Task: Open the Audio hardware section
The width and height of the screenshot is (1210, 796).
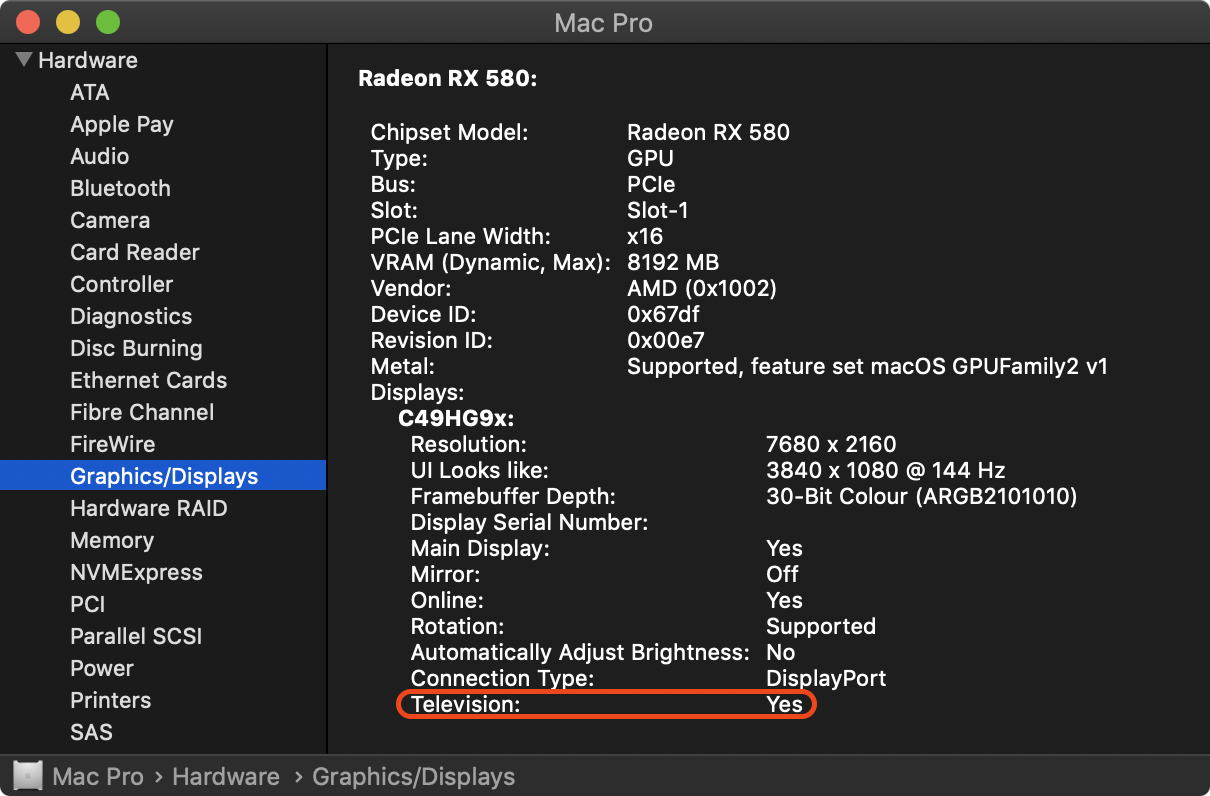Action: pyautogui.click(x=100, y=156)
